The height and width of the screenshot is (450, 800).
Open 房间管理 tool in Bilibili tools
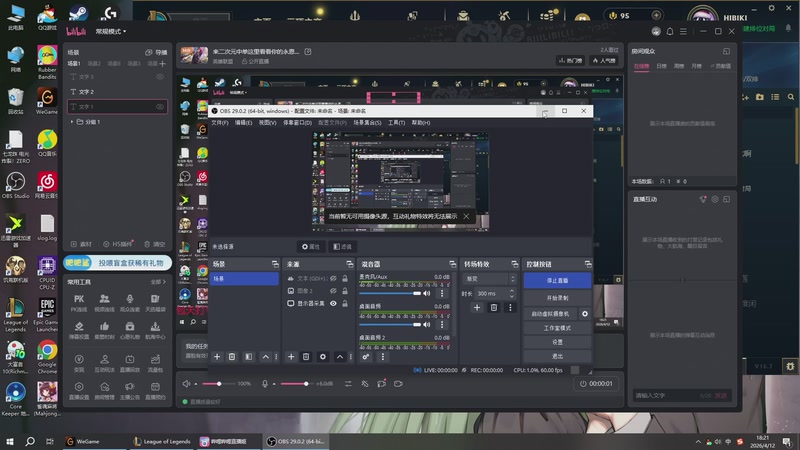pos(105,390)
